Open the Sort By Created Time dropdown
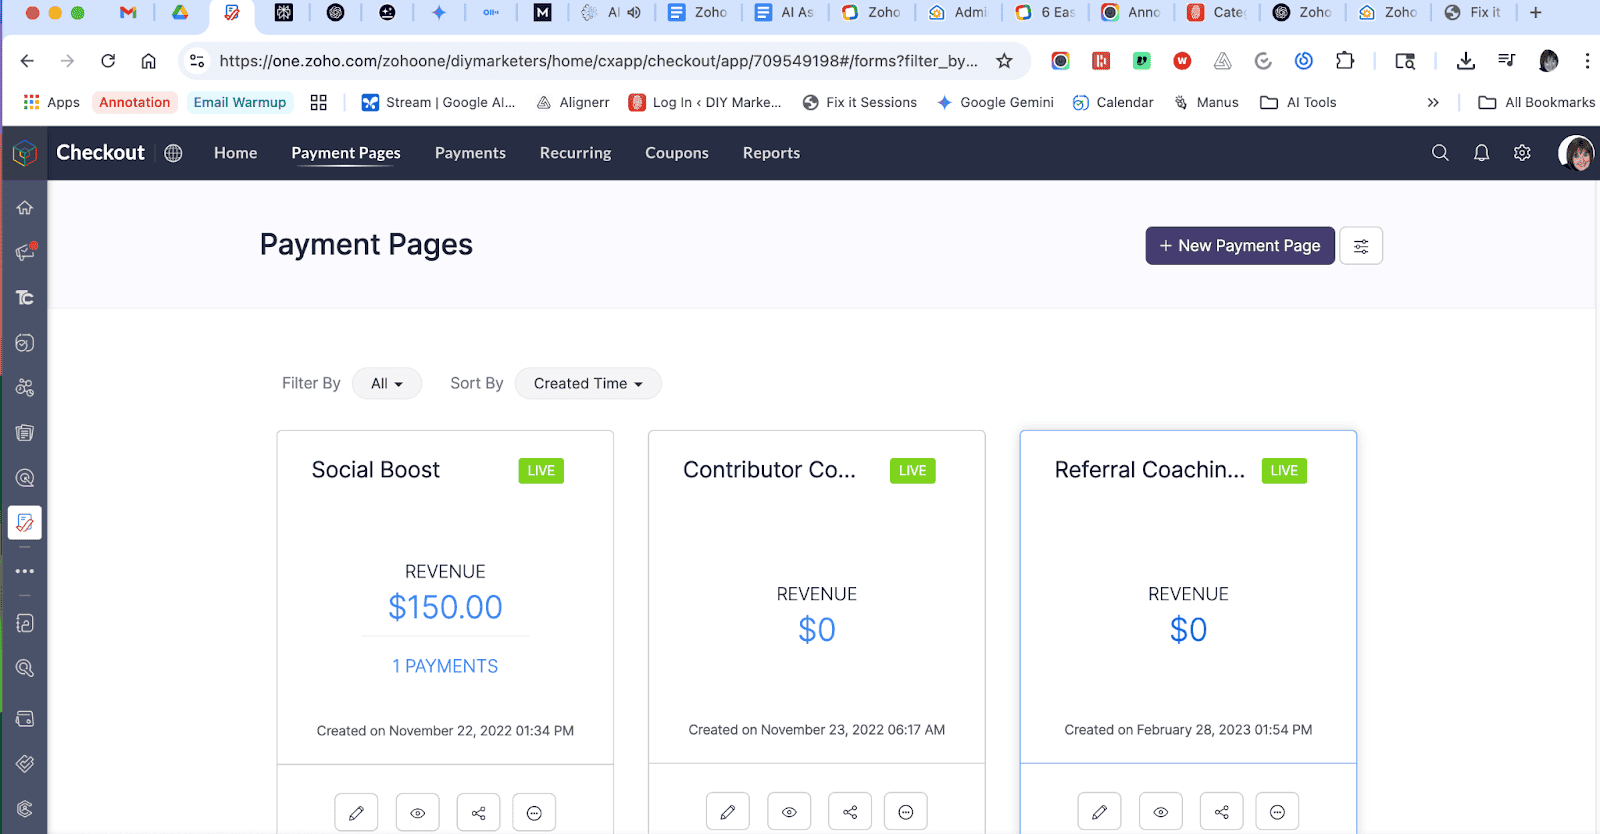1600x834 pixels. [x=588, y=383]
